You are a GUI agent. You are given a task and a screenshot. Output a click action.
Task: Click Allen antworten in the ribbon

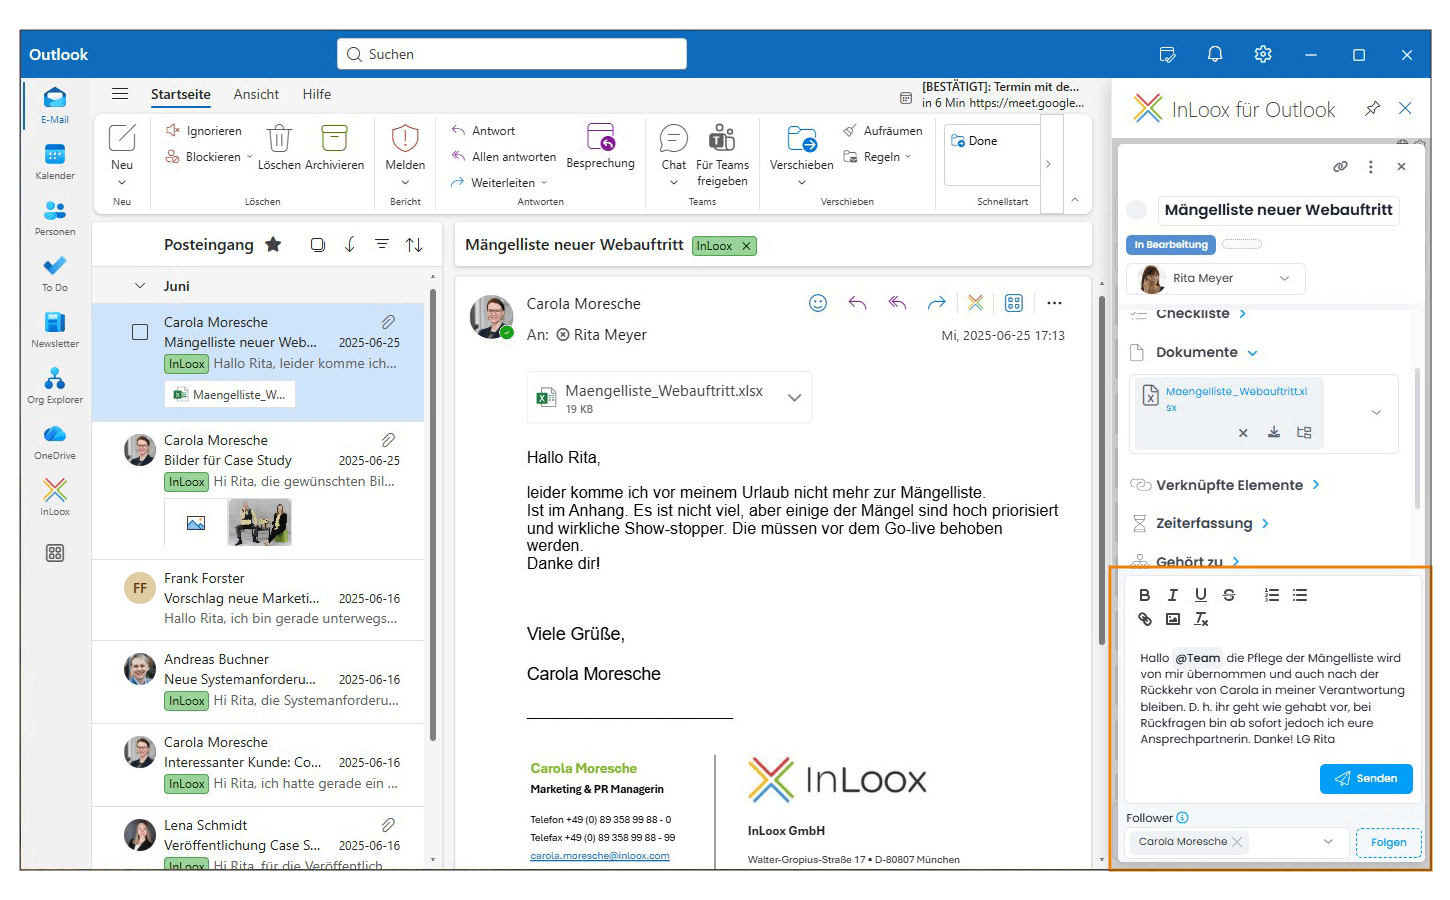(x=503, y=157)
